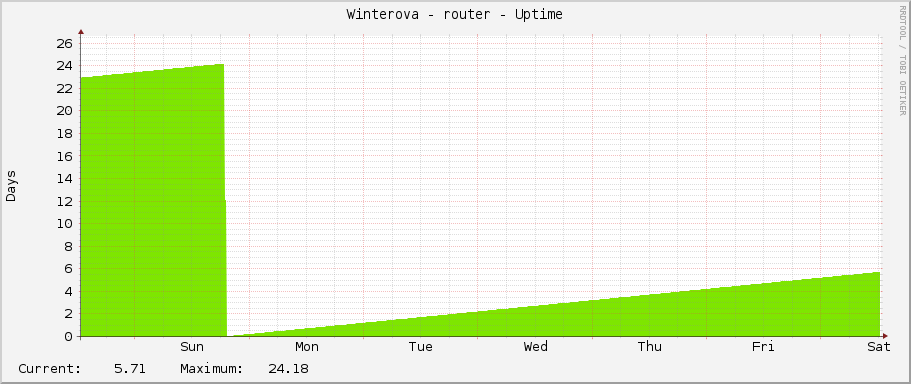Image resolution: width=911 pixels, height=384 pixels.
Task: Click the current value '5.71'
Action: tap(130, 368)
